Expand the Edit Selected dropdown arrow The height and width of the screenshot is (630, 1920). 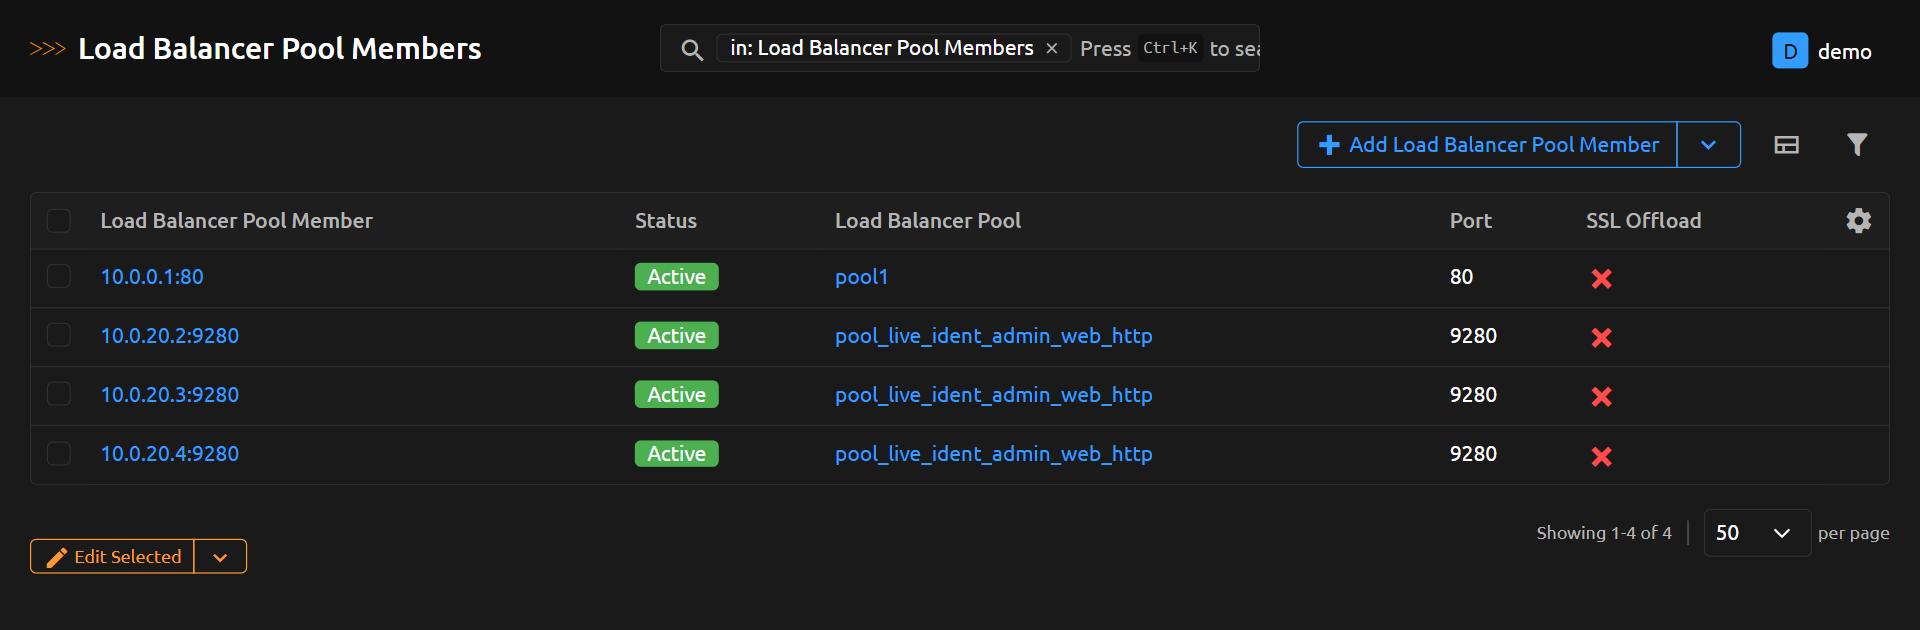220,557
